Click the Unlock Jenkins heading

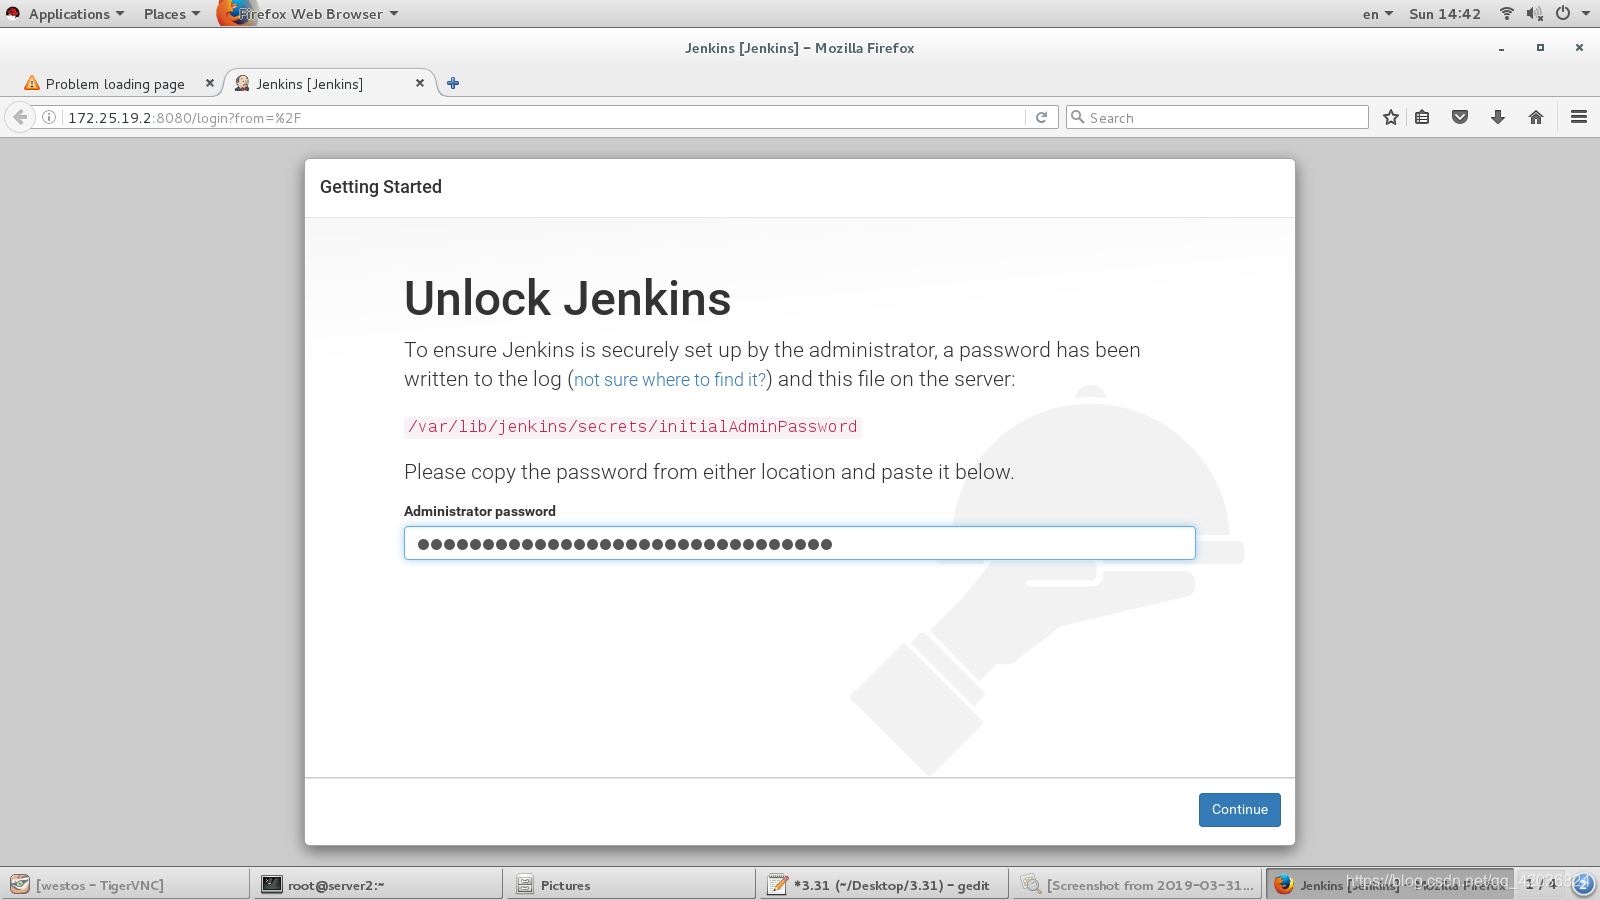(x=567, y=298)
